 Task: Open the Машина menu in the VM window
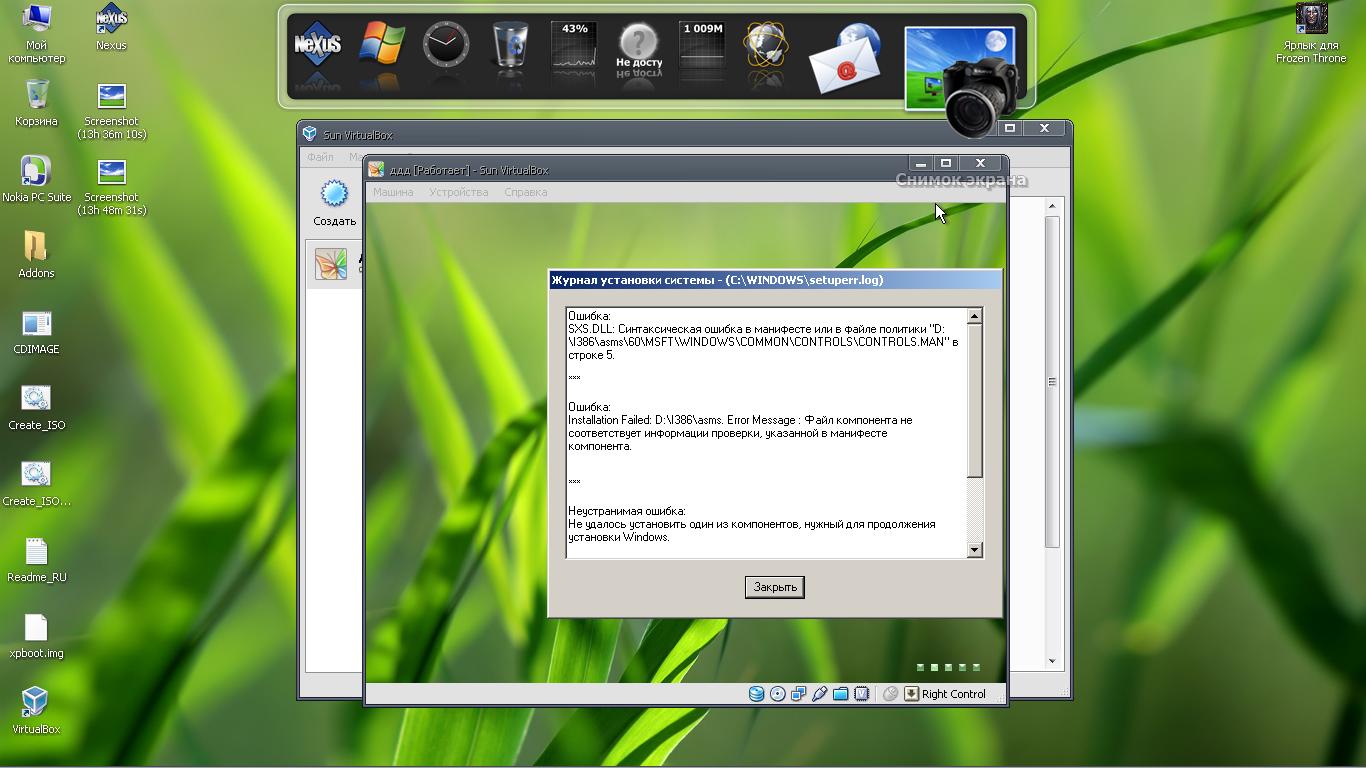point(392,192)
